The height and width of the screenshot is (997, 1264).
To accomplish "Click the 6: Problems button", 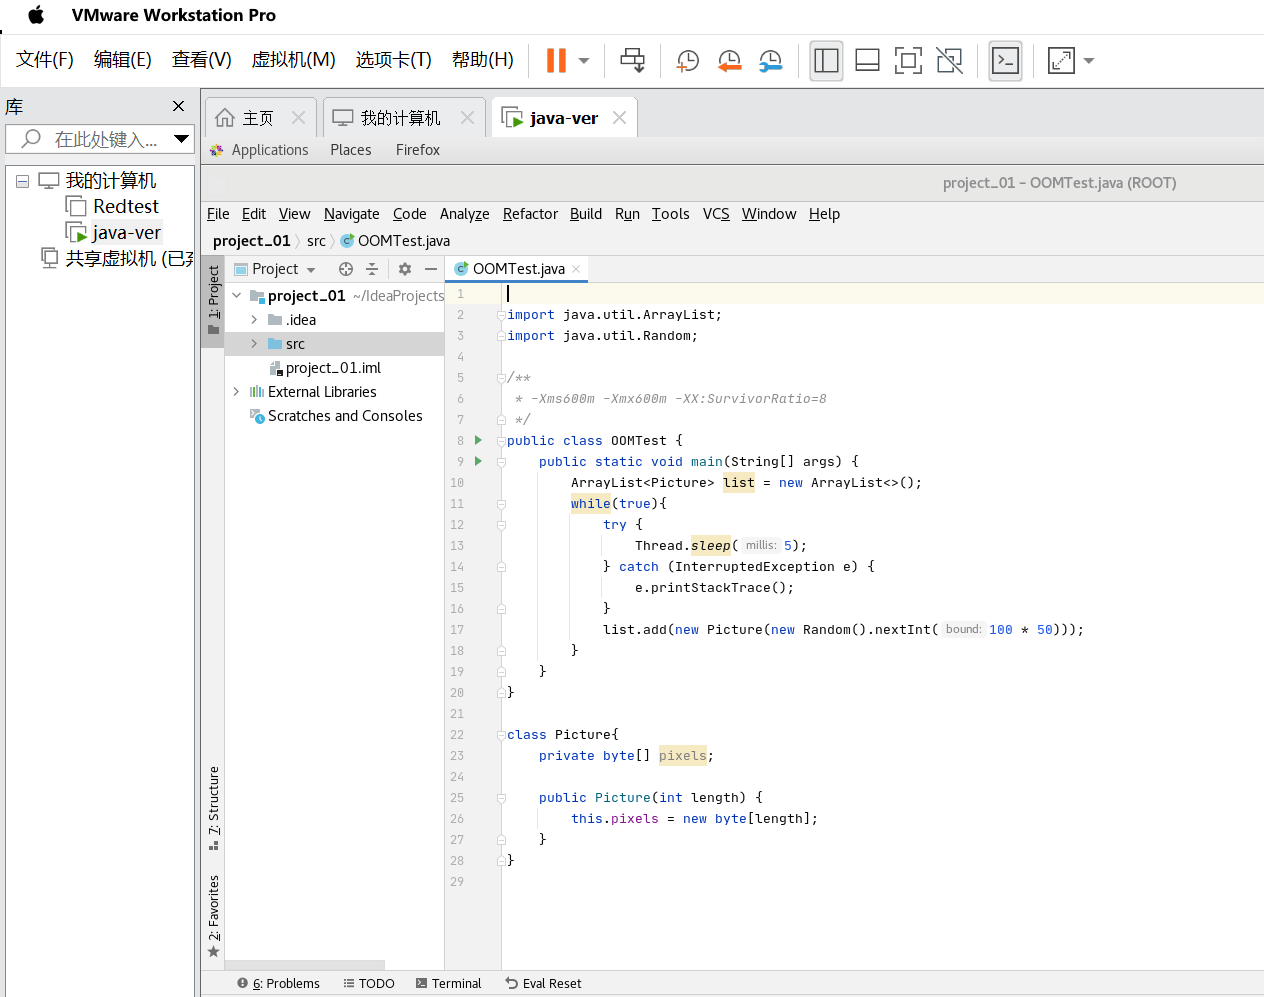I will 279,983.
